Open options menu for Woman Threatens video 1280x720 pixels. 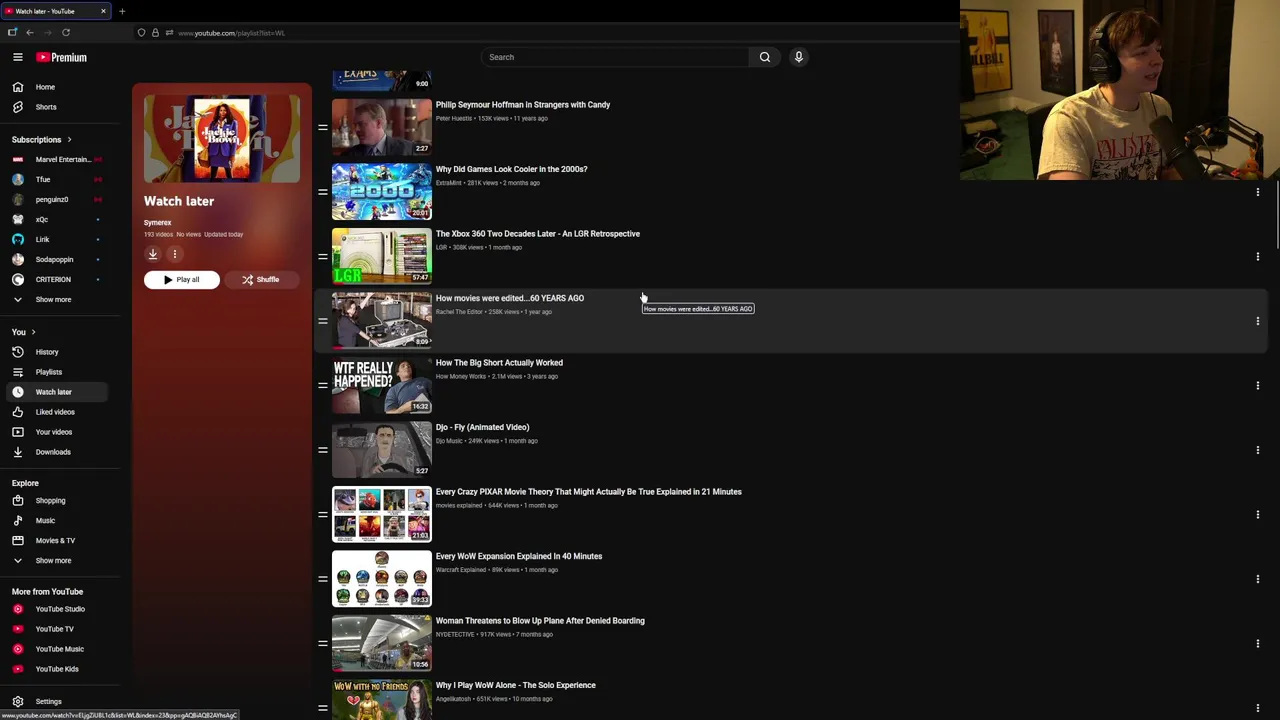[1257, 644]
